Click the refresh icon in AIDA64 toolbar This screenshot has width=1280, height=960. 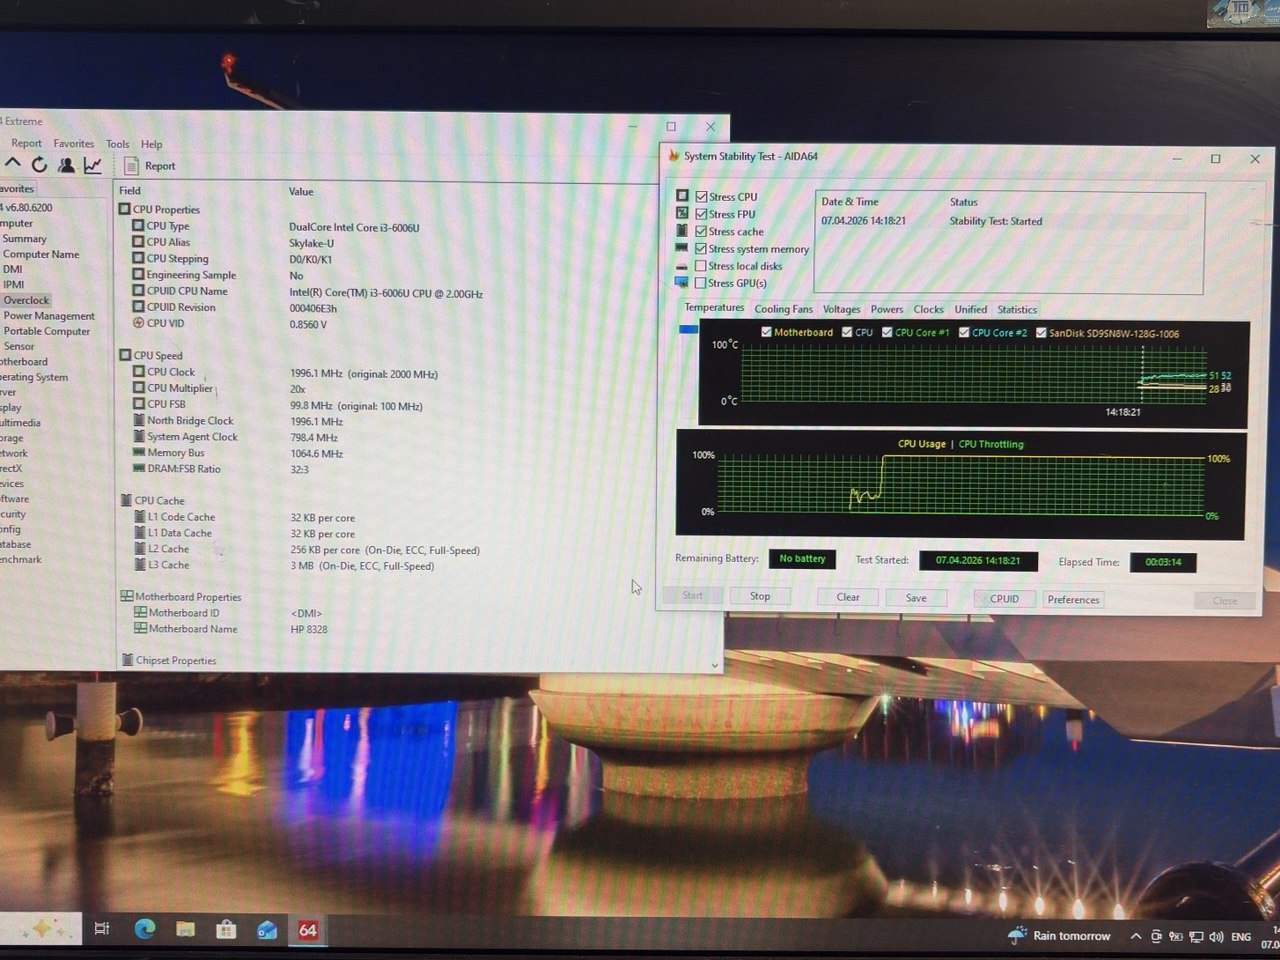tap(39, 165)
